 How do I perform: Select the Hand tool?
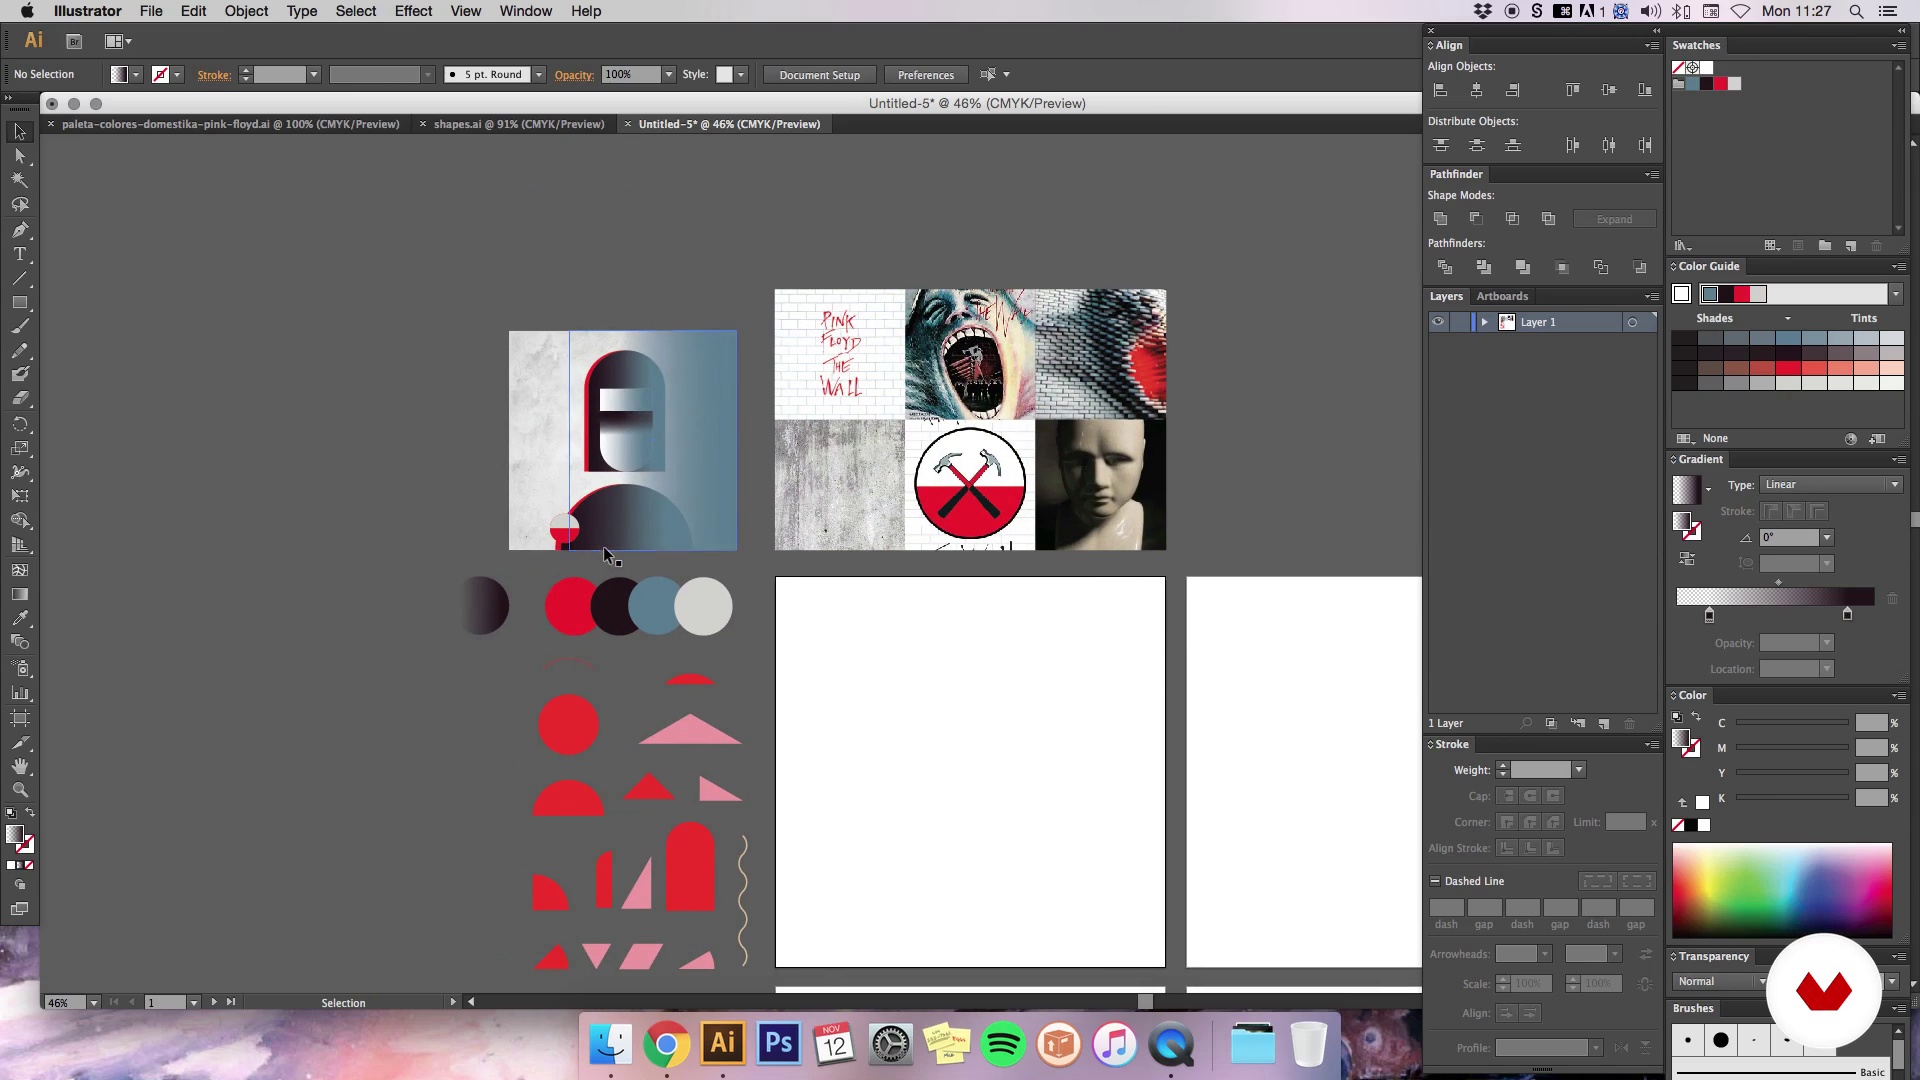coord(19,767)
